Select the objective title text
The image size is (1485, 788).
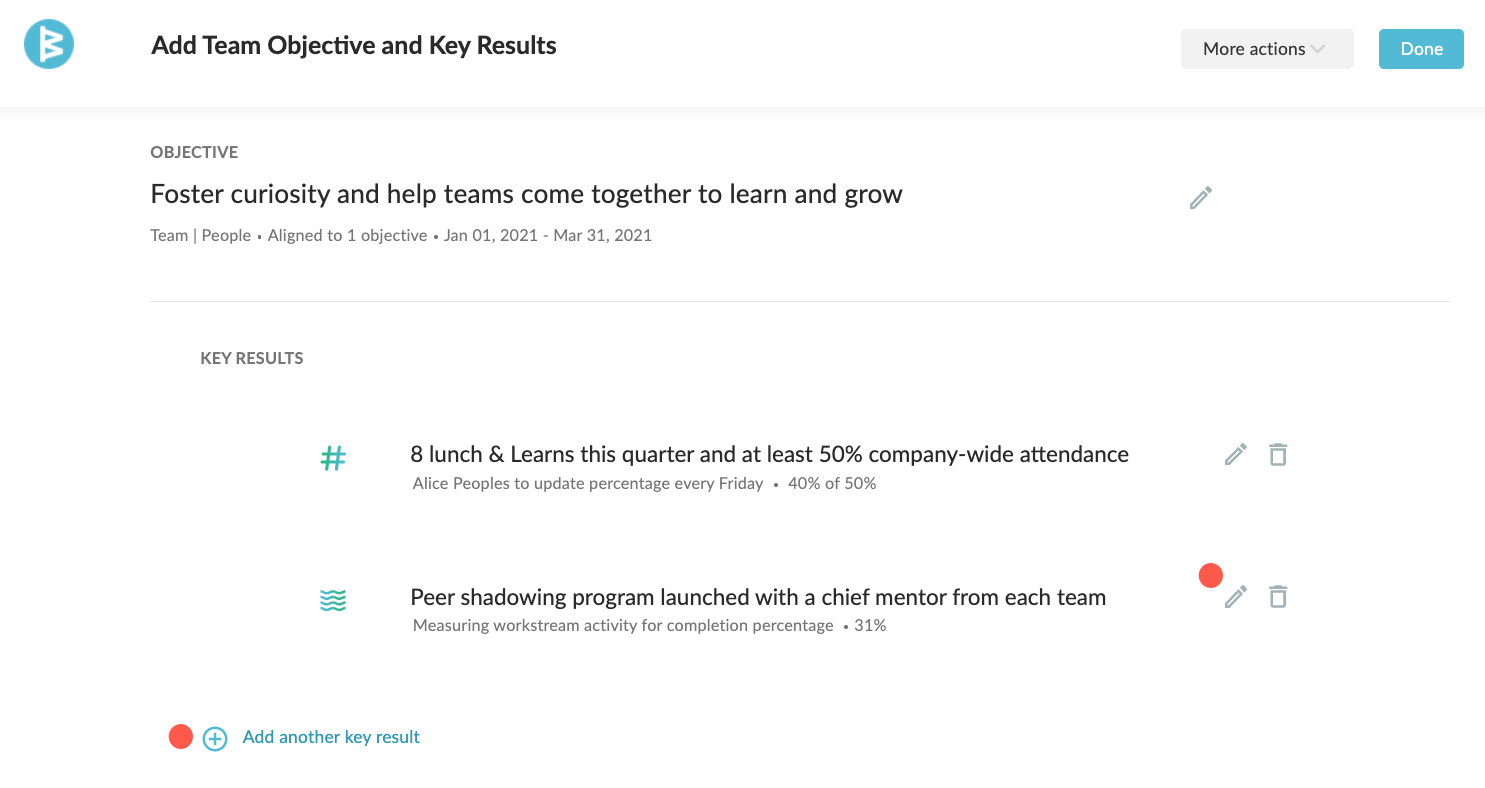pyautogui.click(x=527, y=194)
